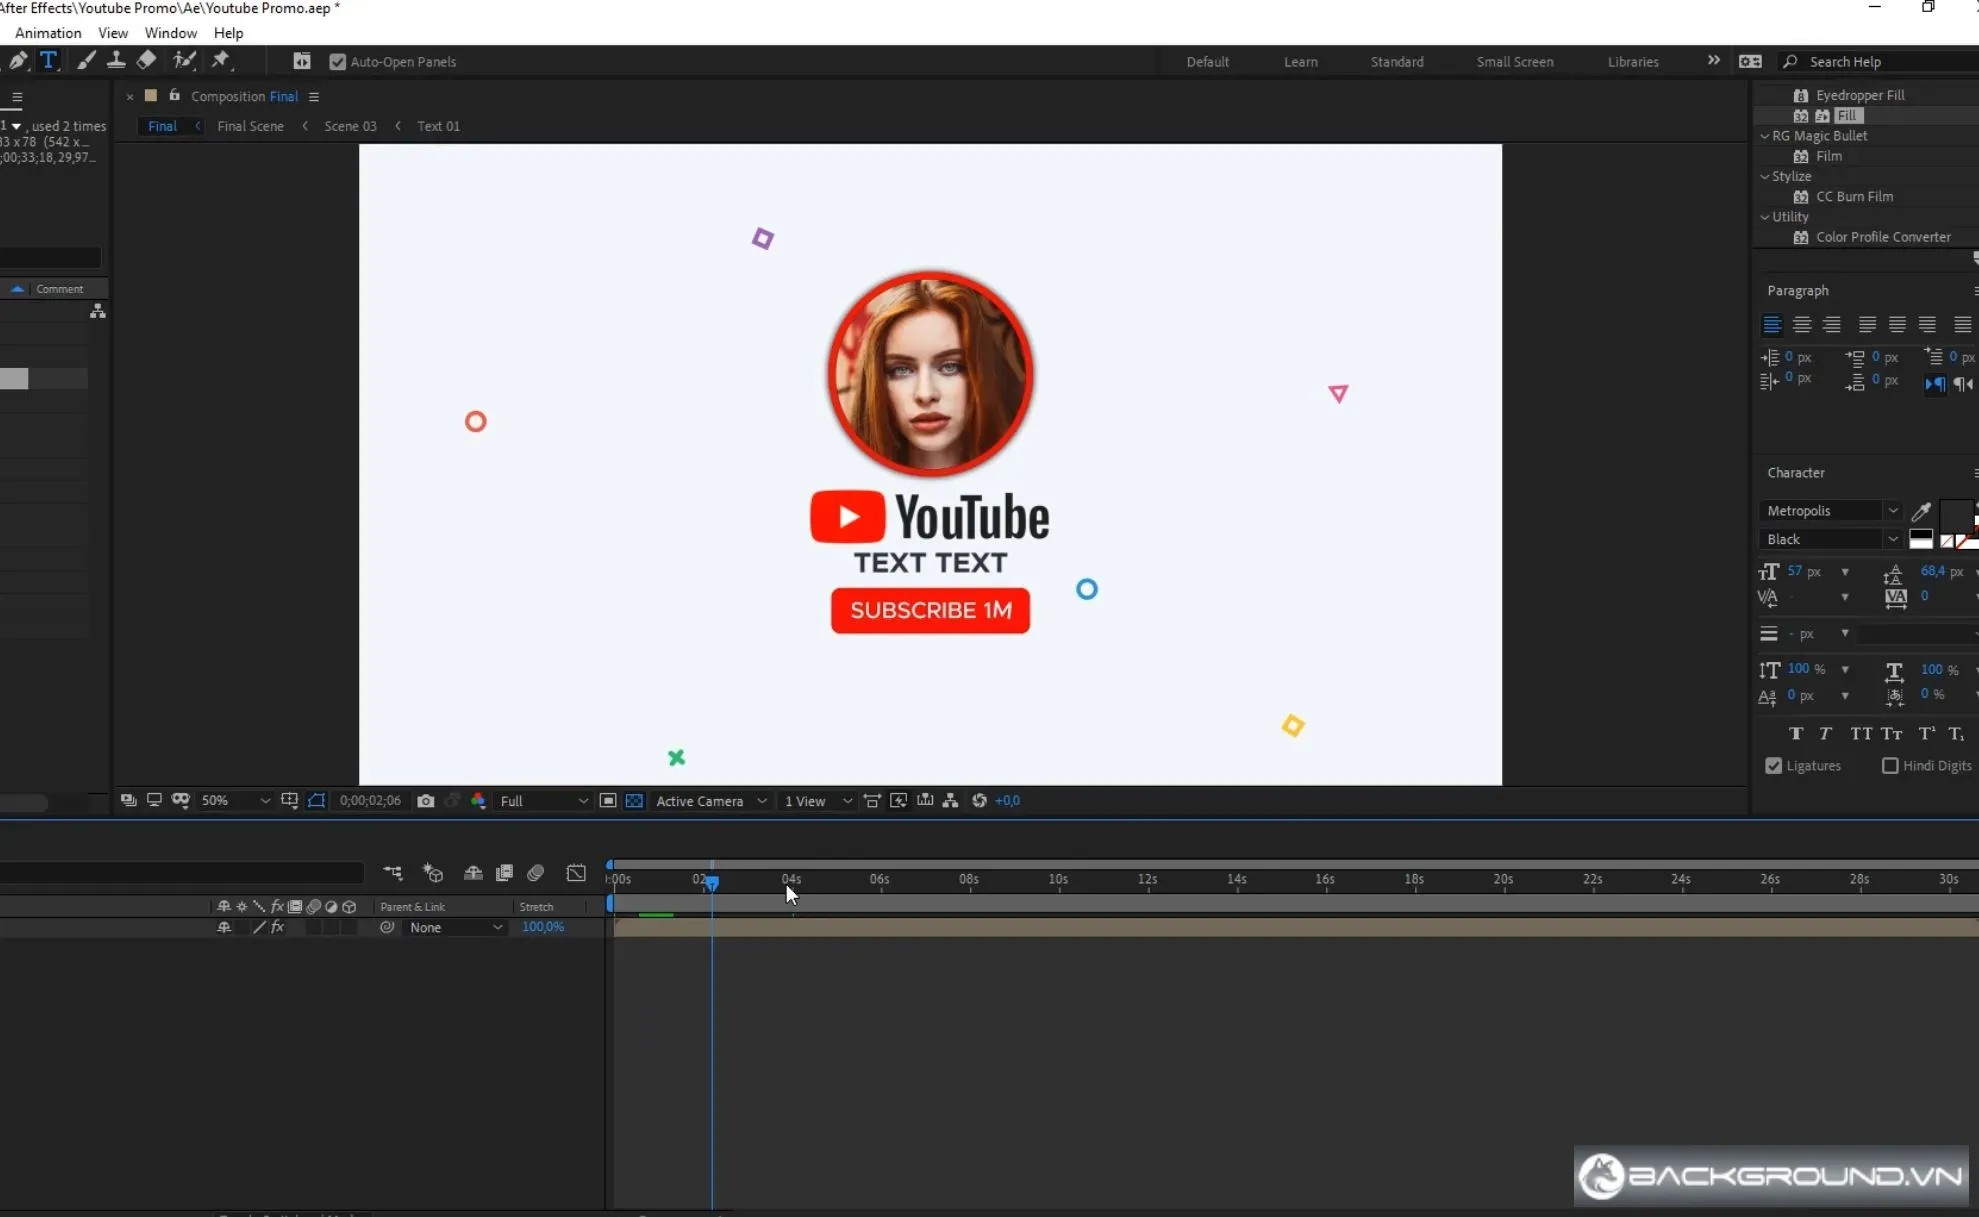Screen dimensions: 1979x1217
Task: Select the Eraser tool
Action: (x=147, y=61)
